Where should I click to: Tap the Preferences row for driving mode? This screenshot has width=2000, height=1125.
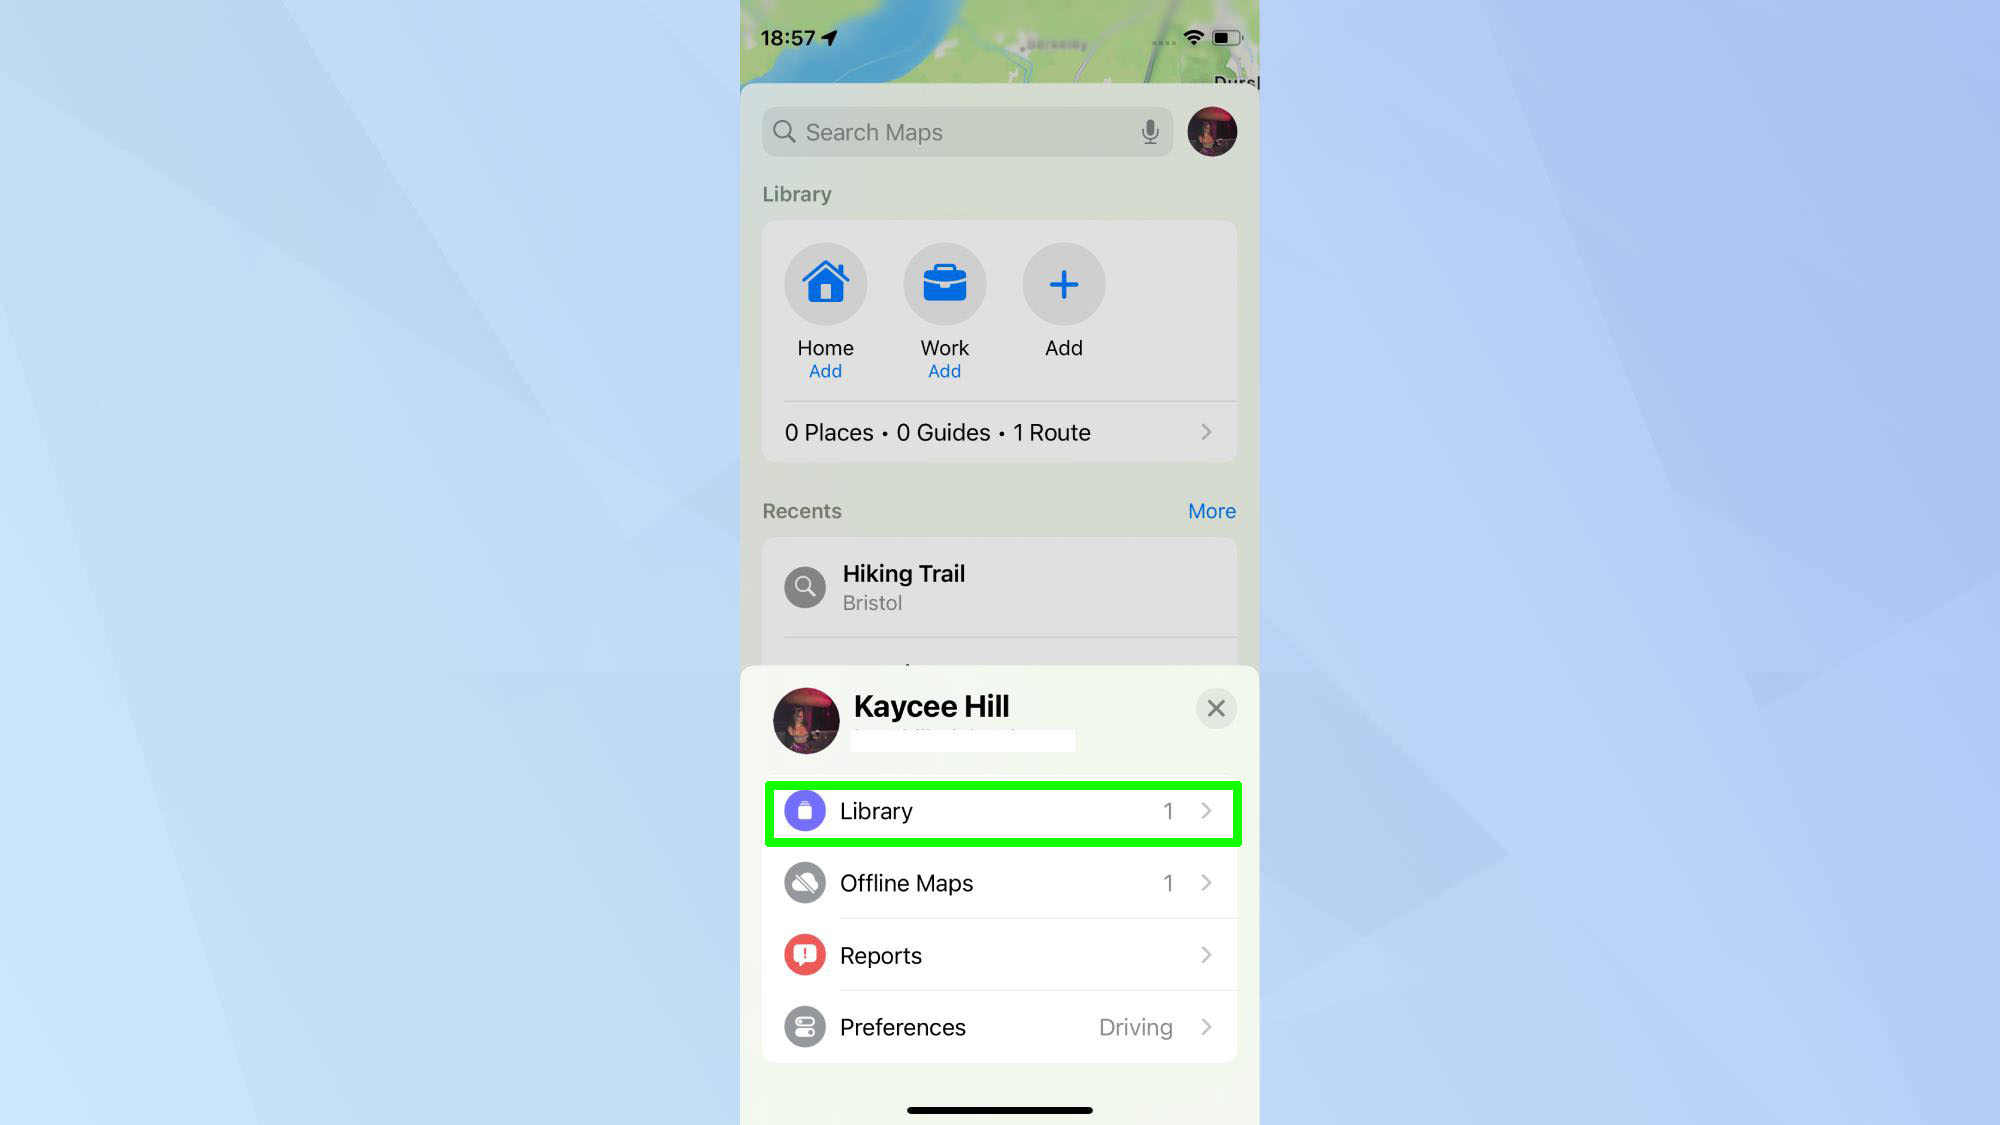(x=999, y=1026)
